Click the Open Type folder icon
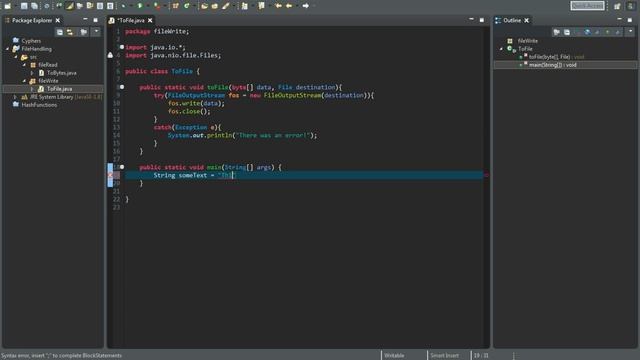Image resolution: width=640 pixels, height=360 pixels. tap(204, 6)
